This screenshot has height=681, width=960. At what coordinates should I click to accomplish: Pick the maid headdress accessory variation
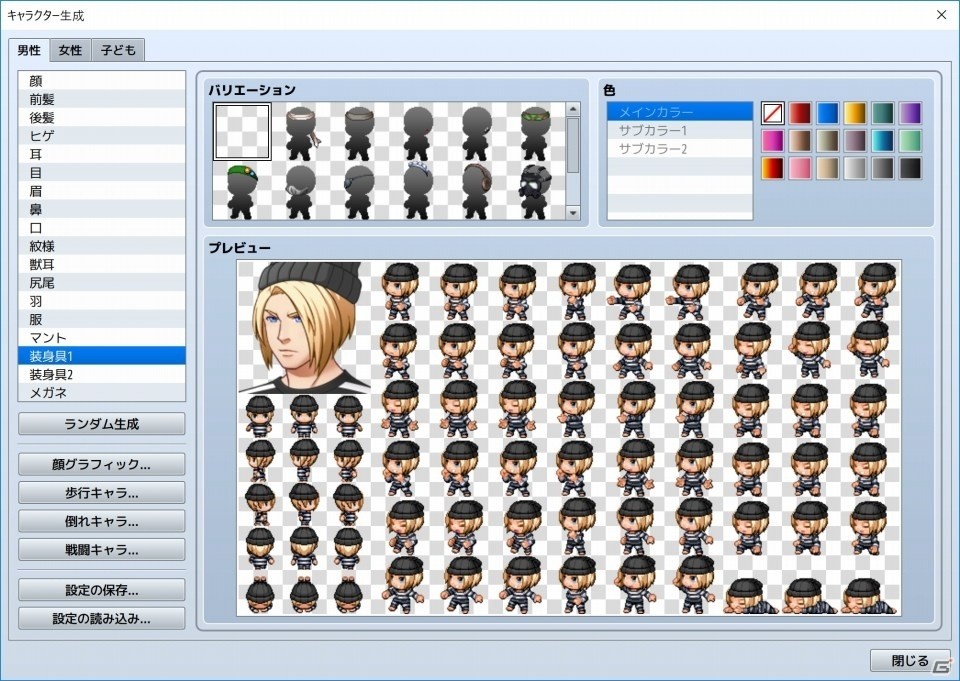(x=418, y=190)
